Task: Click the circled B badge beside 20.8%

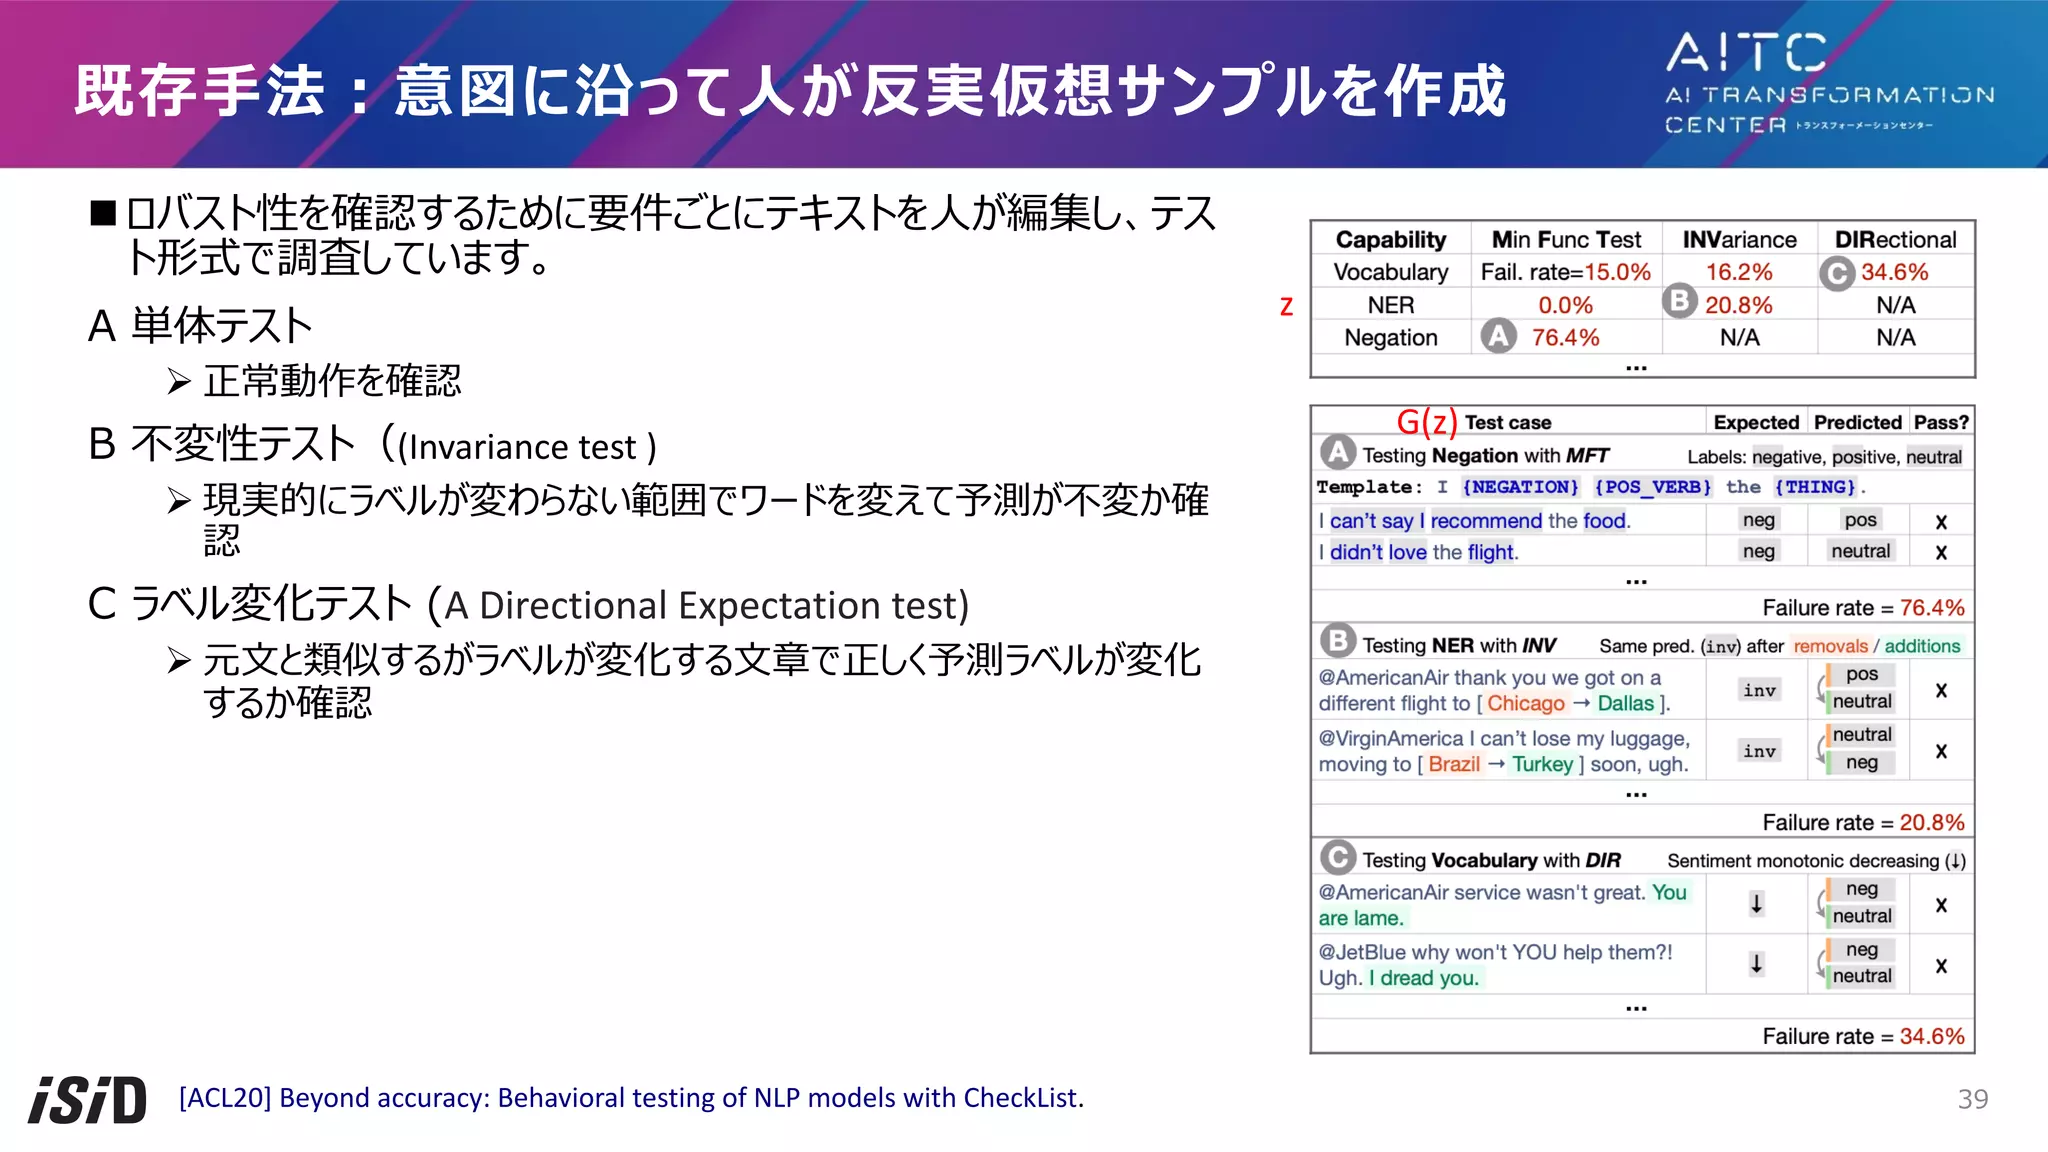Action: pos(1679,300)
